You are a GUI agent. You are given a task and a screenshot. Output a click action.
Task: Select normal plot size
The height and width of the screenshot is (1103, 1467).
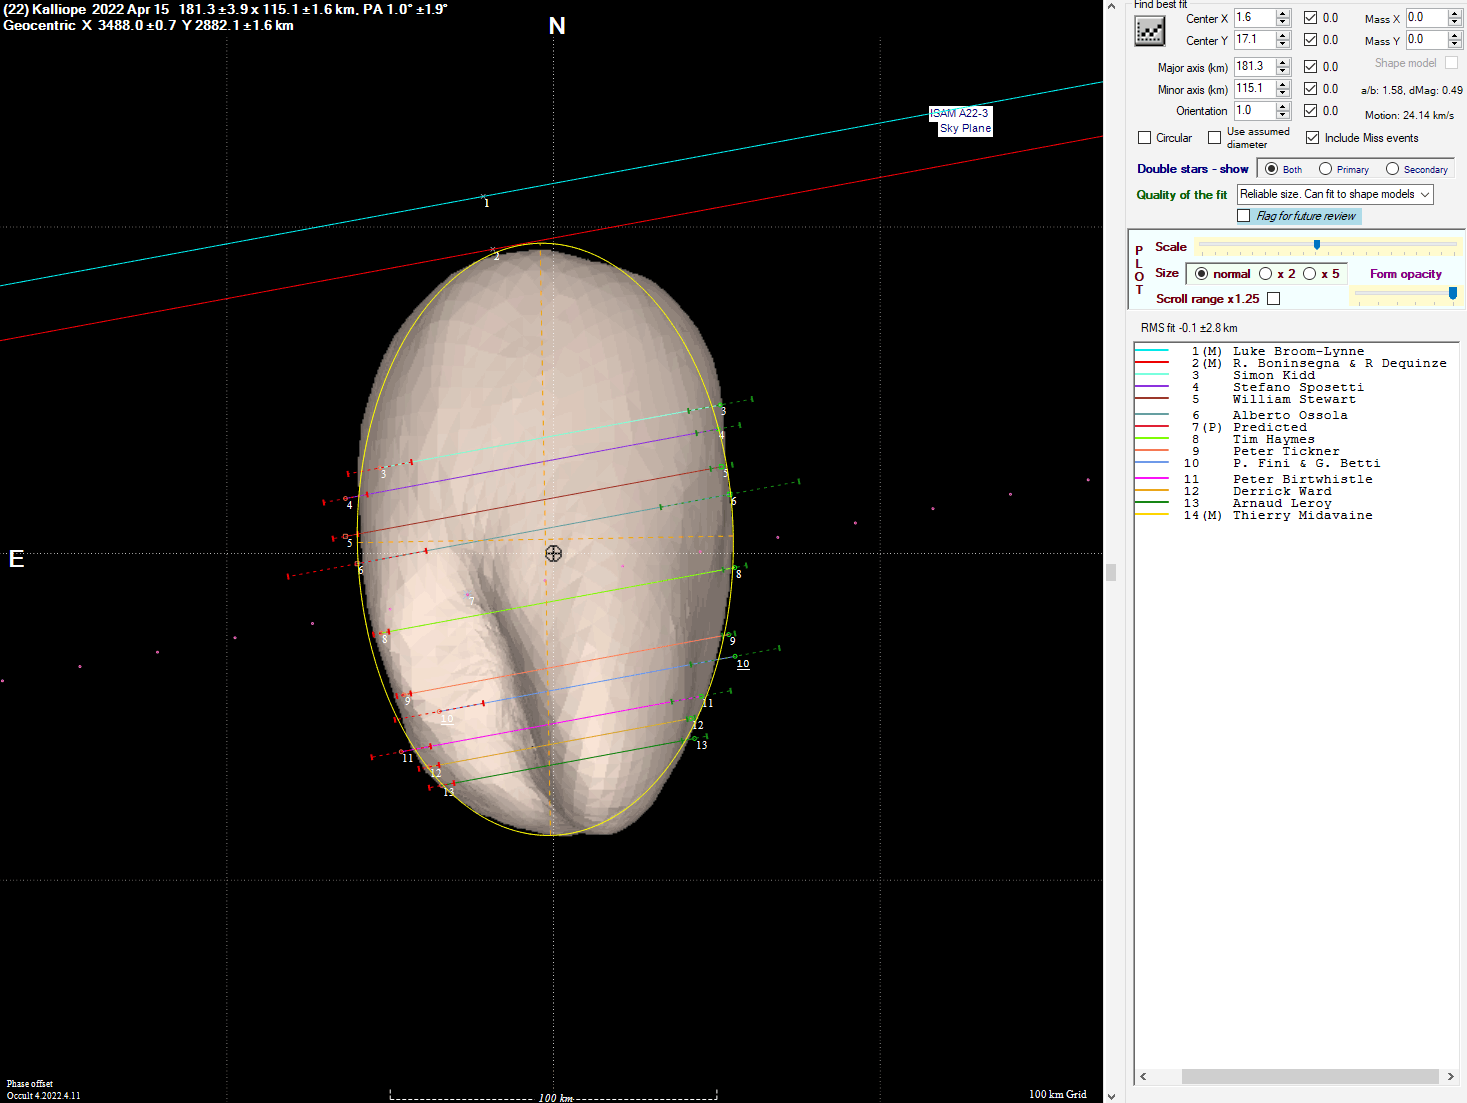pyautogui.click(x=1201, y=274)
